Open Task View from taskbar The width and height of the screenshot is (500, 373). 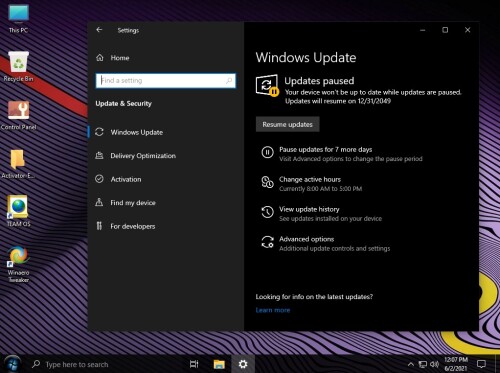(194, 364)
